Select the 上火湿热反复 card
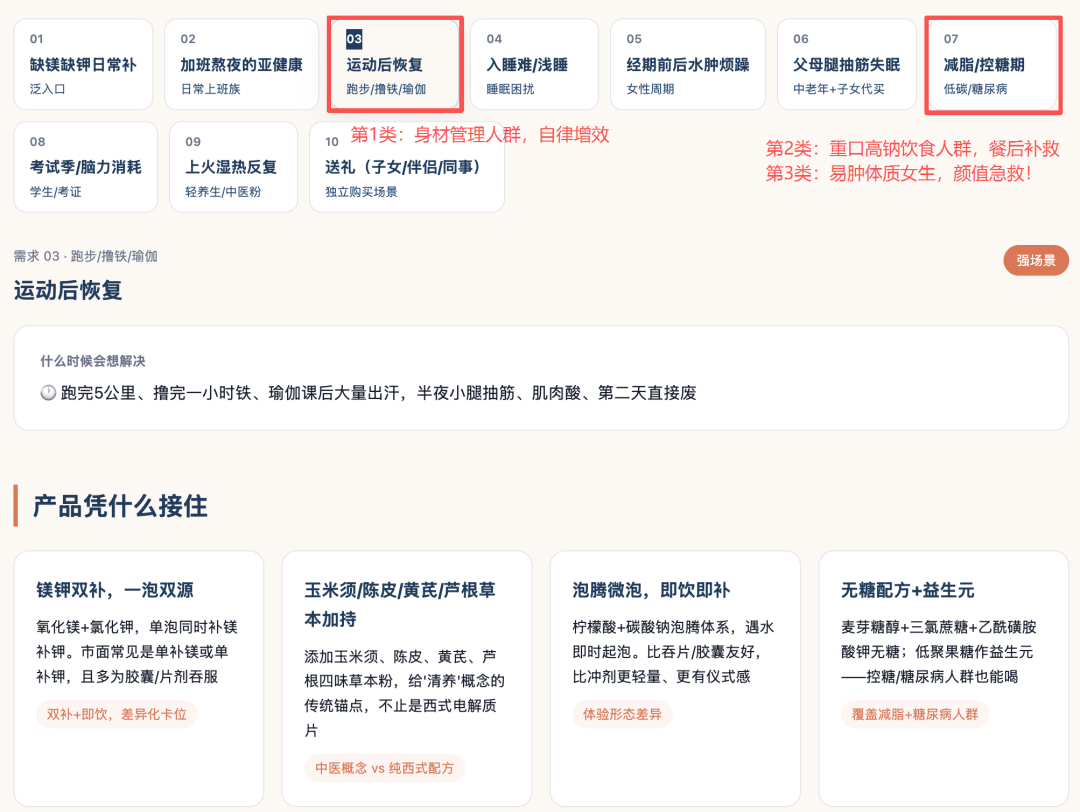This screenshot has width=1080, height=812. coord(233,167)
